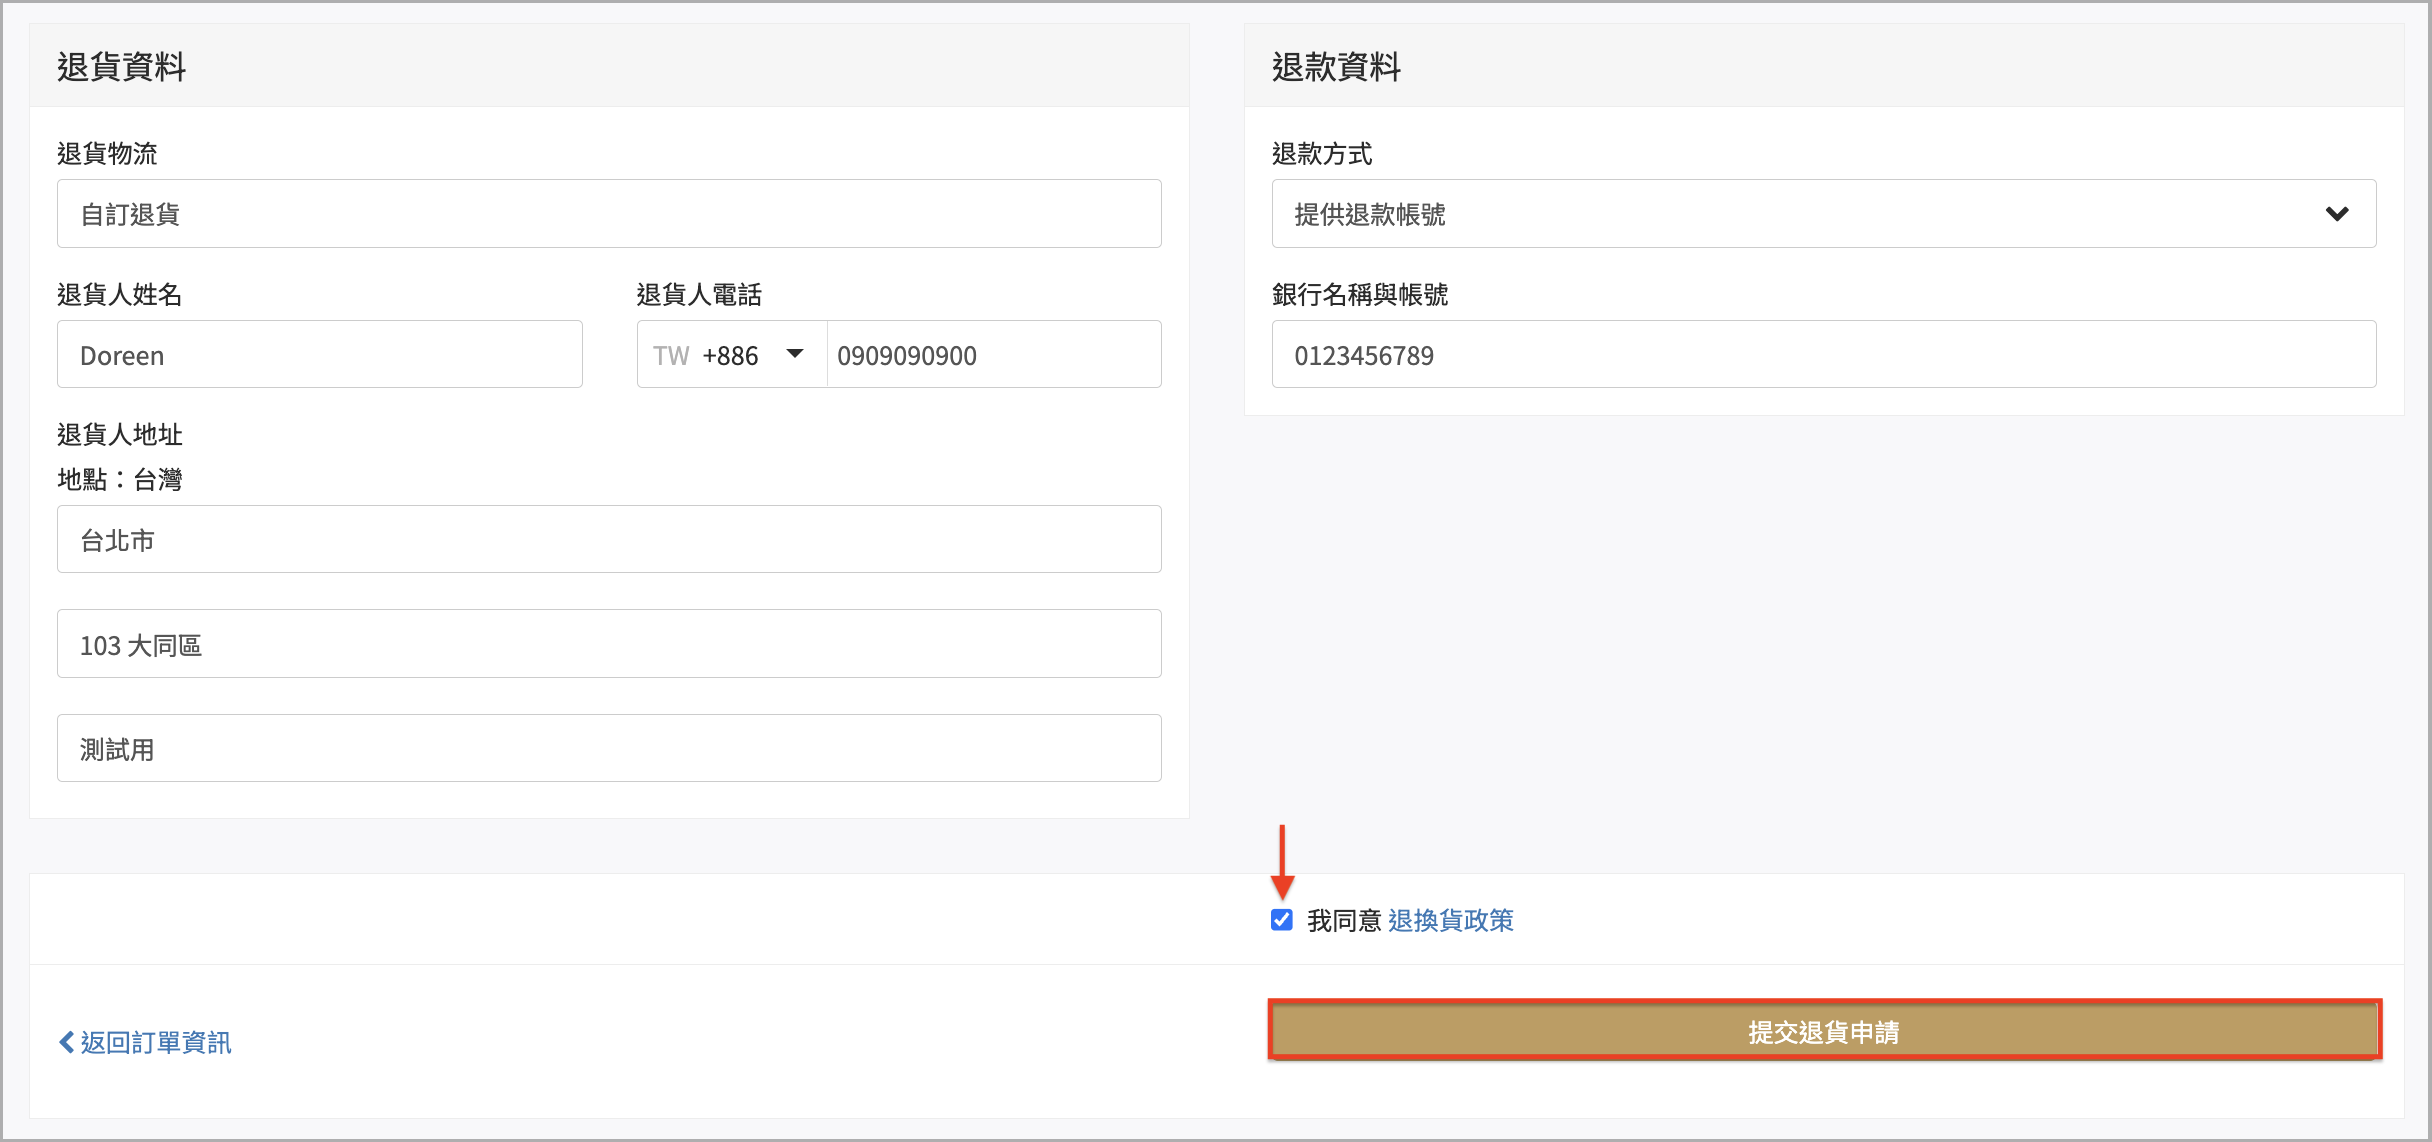This screenshot has height=1142, width=2432.
Task: Click the 自訂退貨 return logistics field
Action: [x=608, y=214]
